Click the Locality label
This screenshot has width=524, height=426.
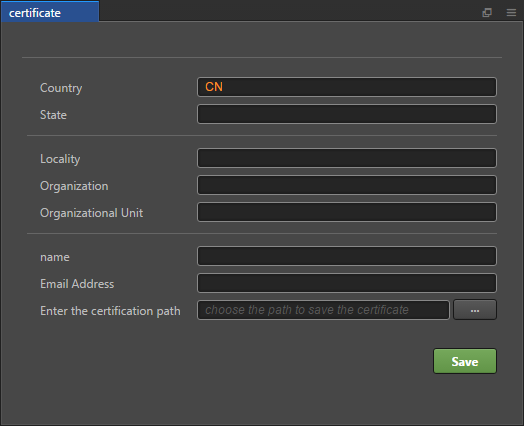tap(60, 159)
